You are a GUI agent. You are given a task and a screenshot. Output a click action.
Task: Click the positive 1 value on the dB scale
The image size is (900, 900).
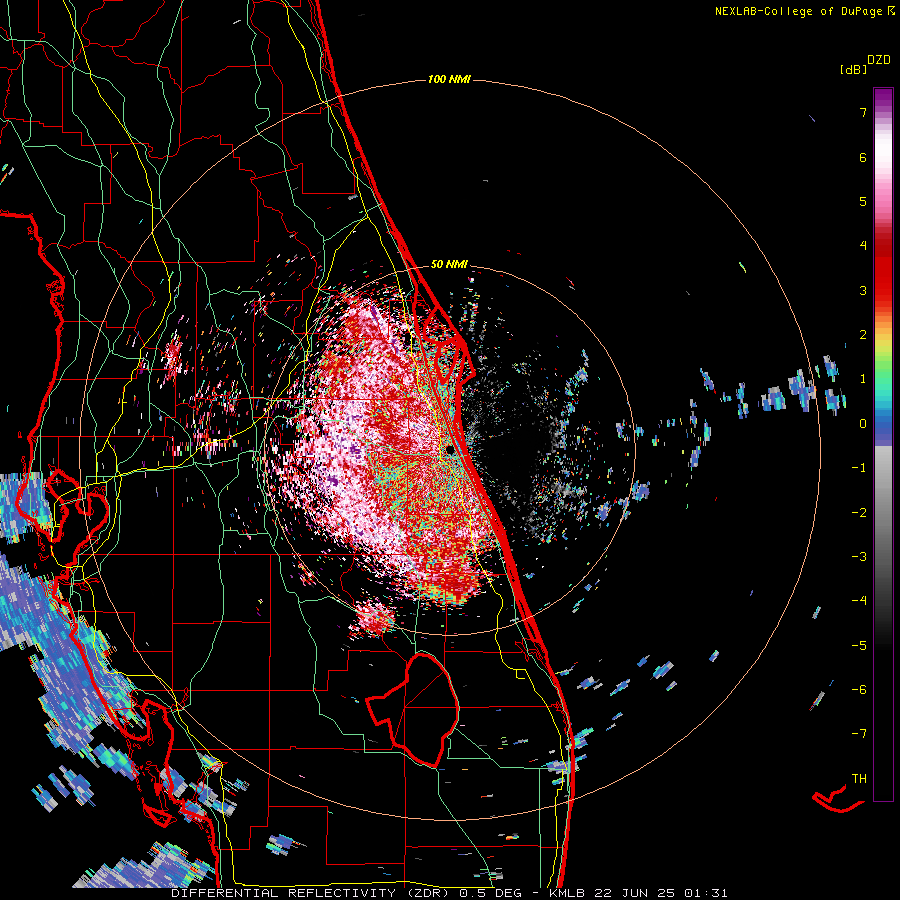(863, 379)
